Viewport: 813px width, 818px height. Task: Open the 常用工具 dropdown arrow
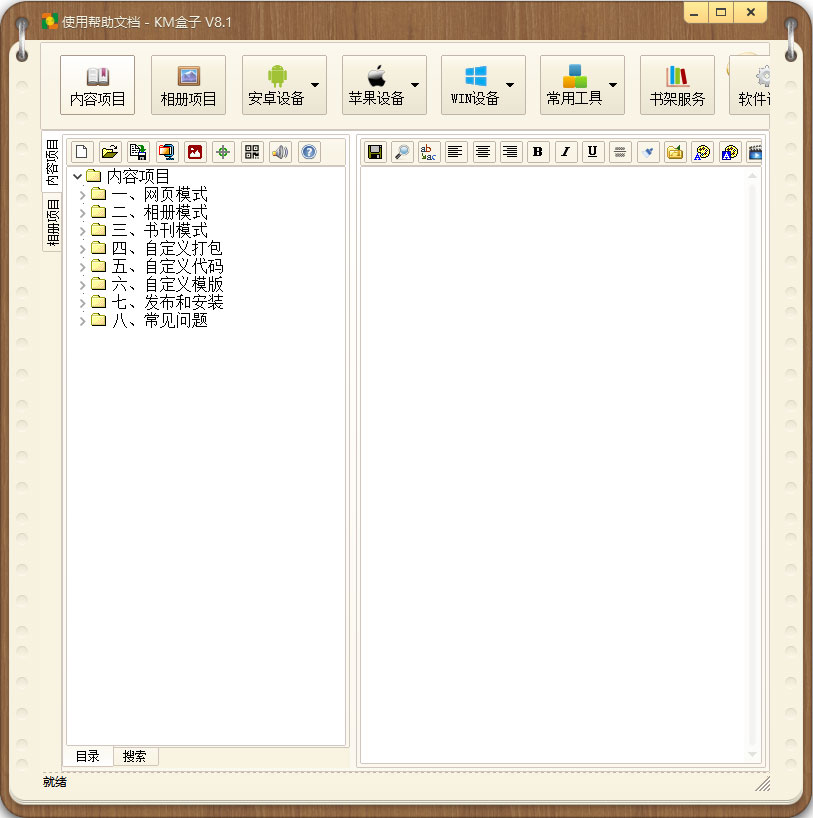pos(613,85)
